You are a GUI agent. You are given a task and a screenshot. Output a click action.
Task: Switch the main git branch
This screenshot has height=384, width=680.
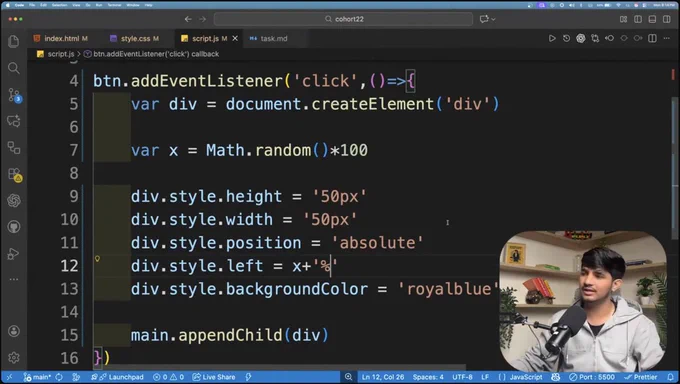[37, 377]
